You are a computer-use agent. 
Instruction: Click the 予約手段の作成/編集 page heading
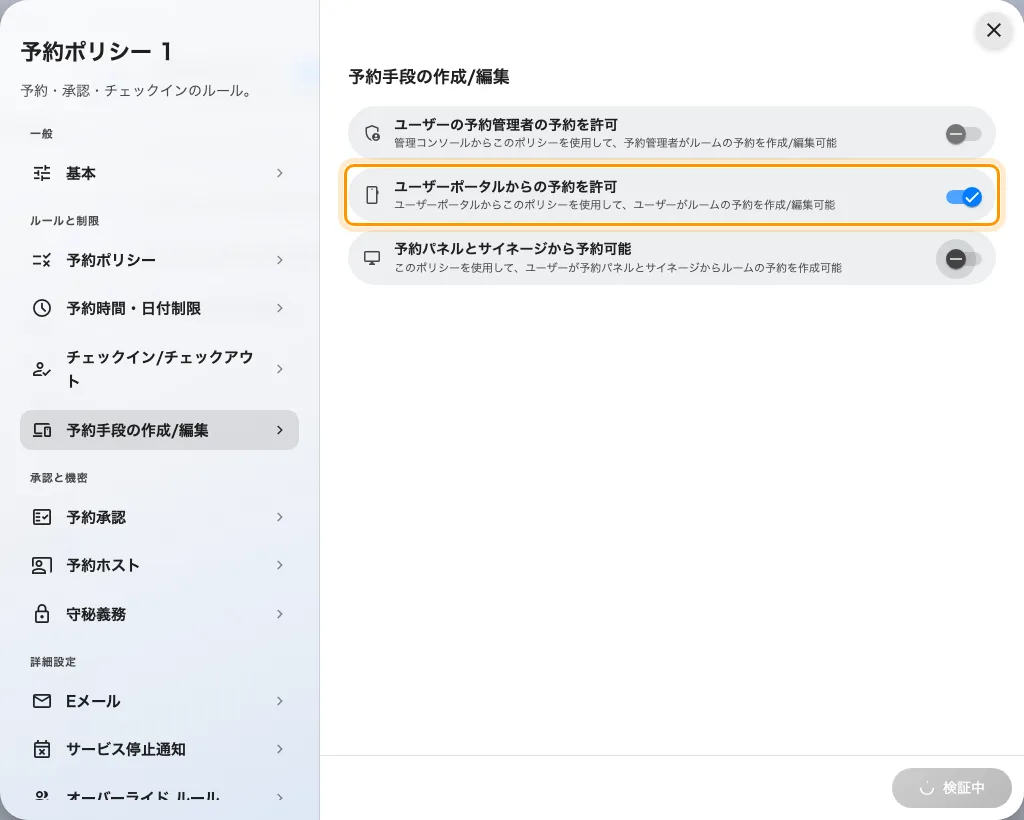click(x=429, y=76)
